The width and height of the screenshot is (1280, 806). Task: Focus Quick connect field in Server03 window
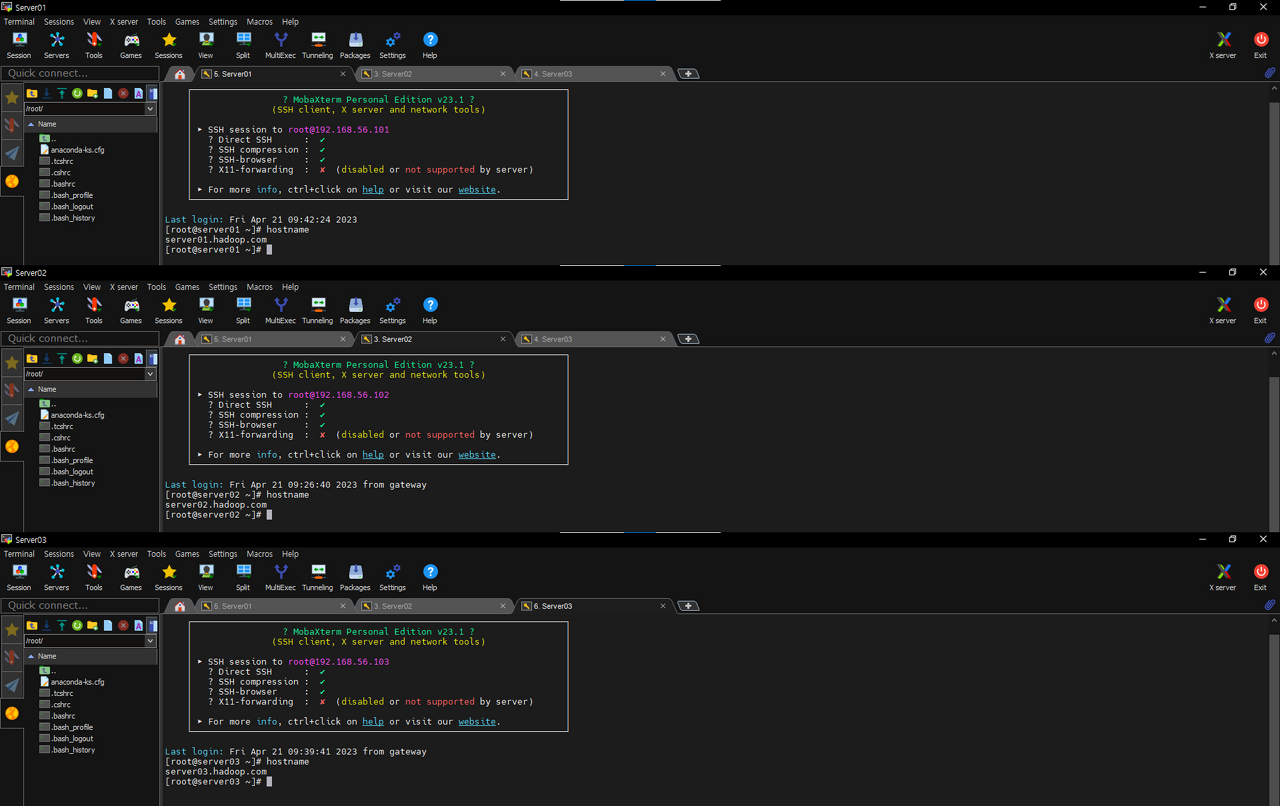pos(80,605)
